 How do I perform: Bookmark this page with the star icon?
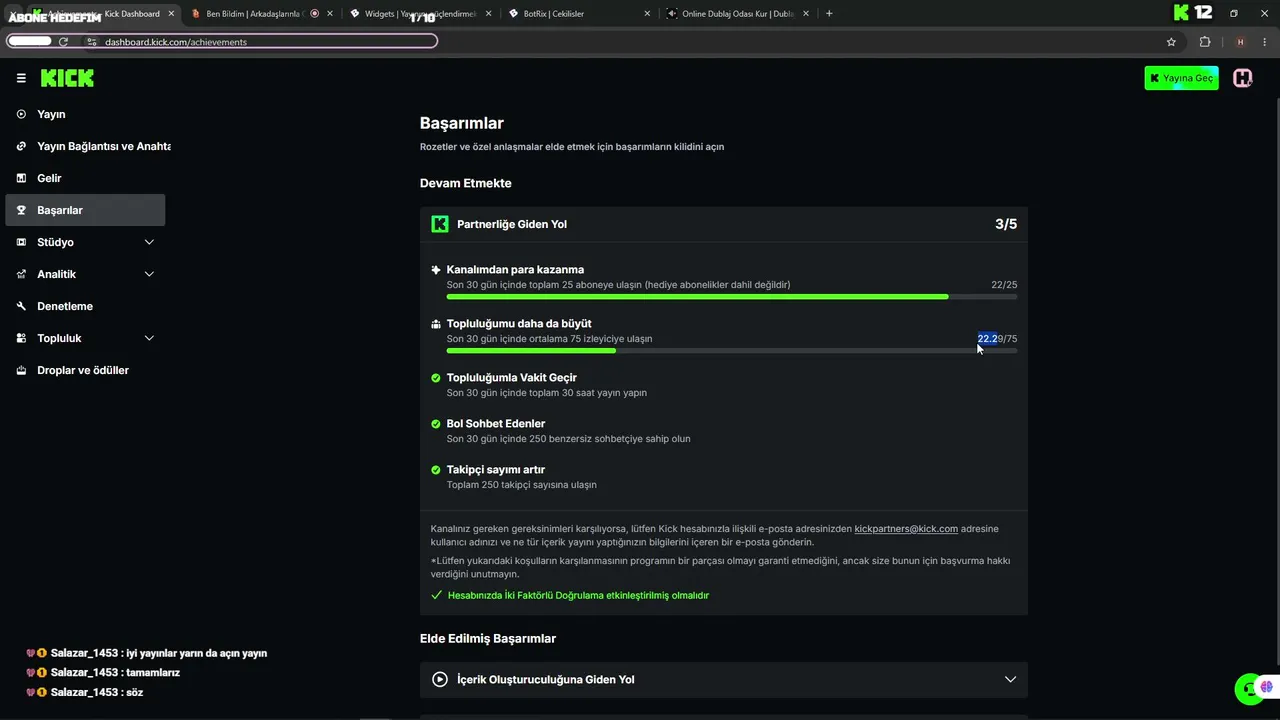click(x=1171, y=42)
